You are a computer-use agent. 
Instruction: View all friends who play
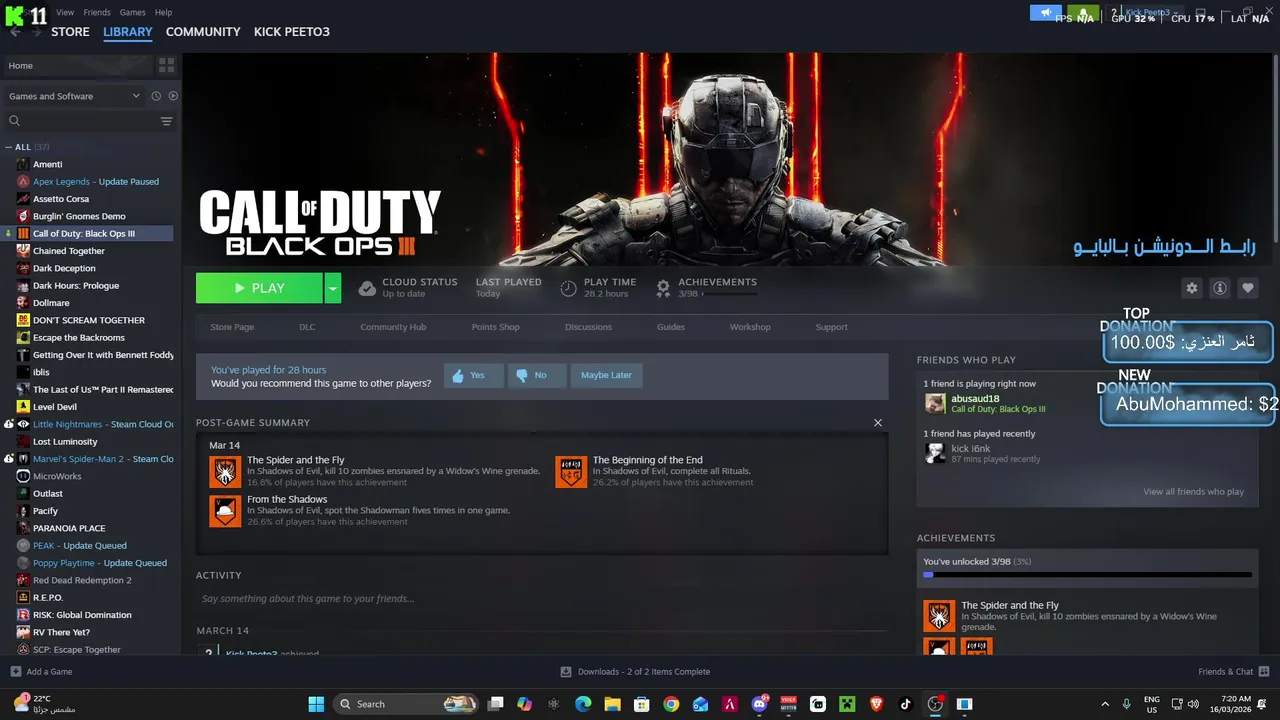[x=1193, y=492]
